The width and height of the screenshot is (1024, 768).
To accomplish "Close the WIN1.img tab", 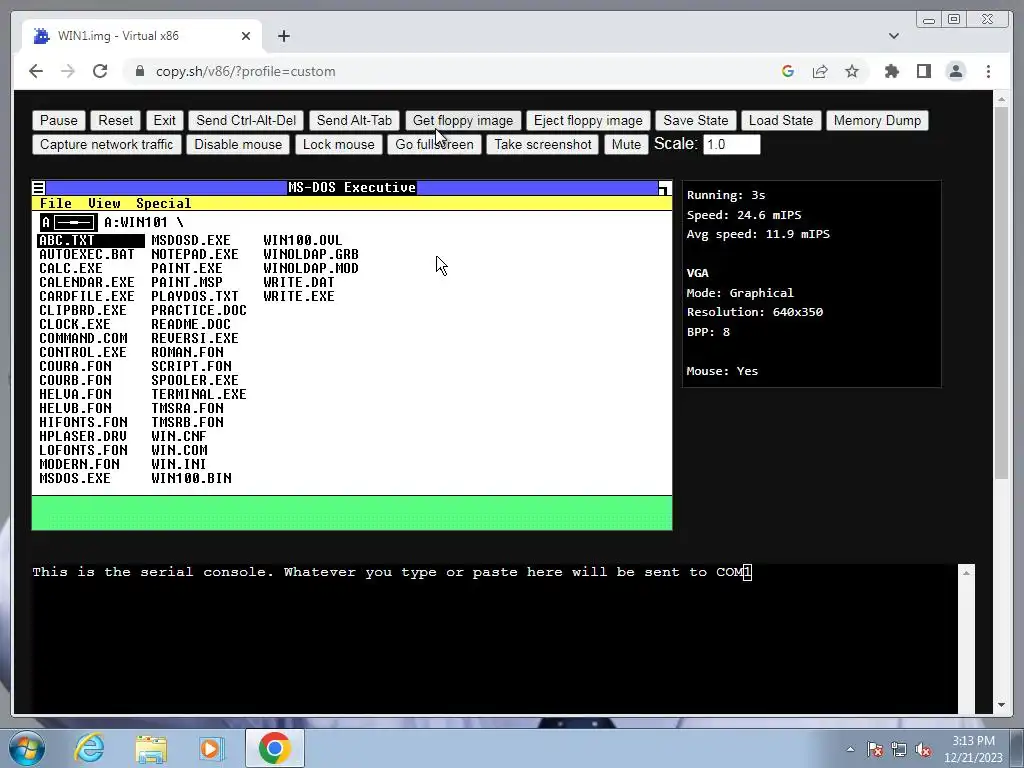I will [246, 36].
